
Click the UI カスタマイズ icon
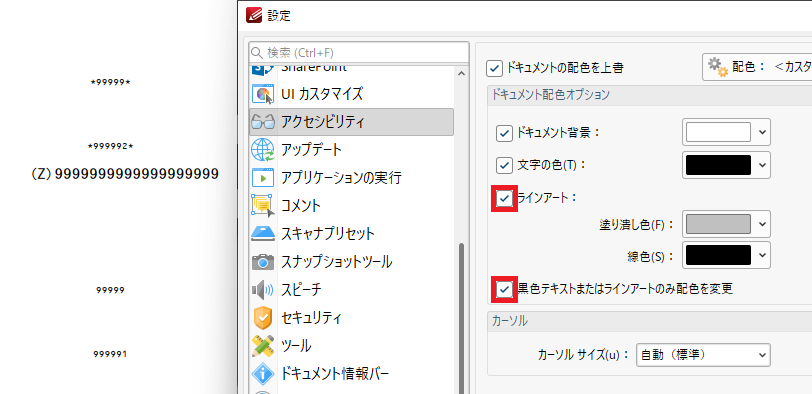click(263, 94)
